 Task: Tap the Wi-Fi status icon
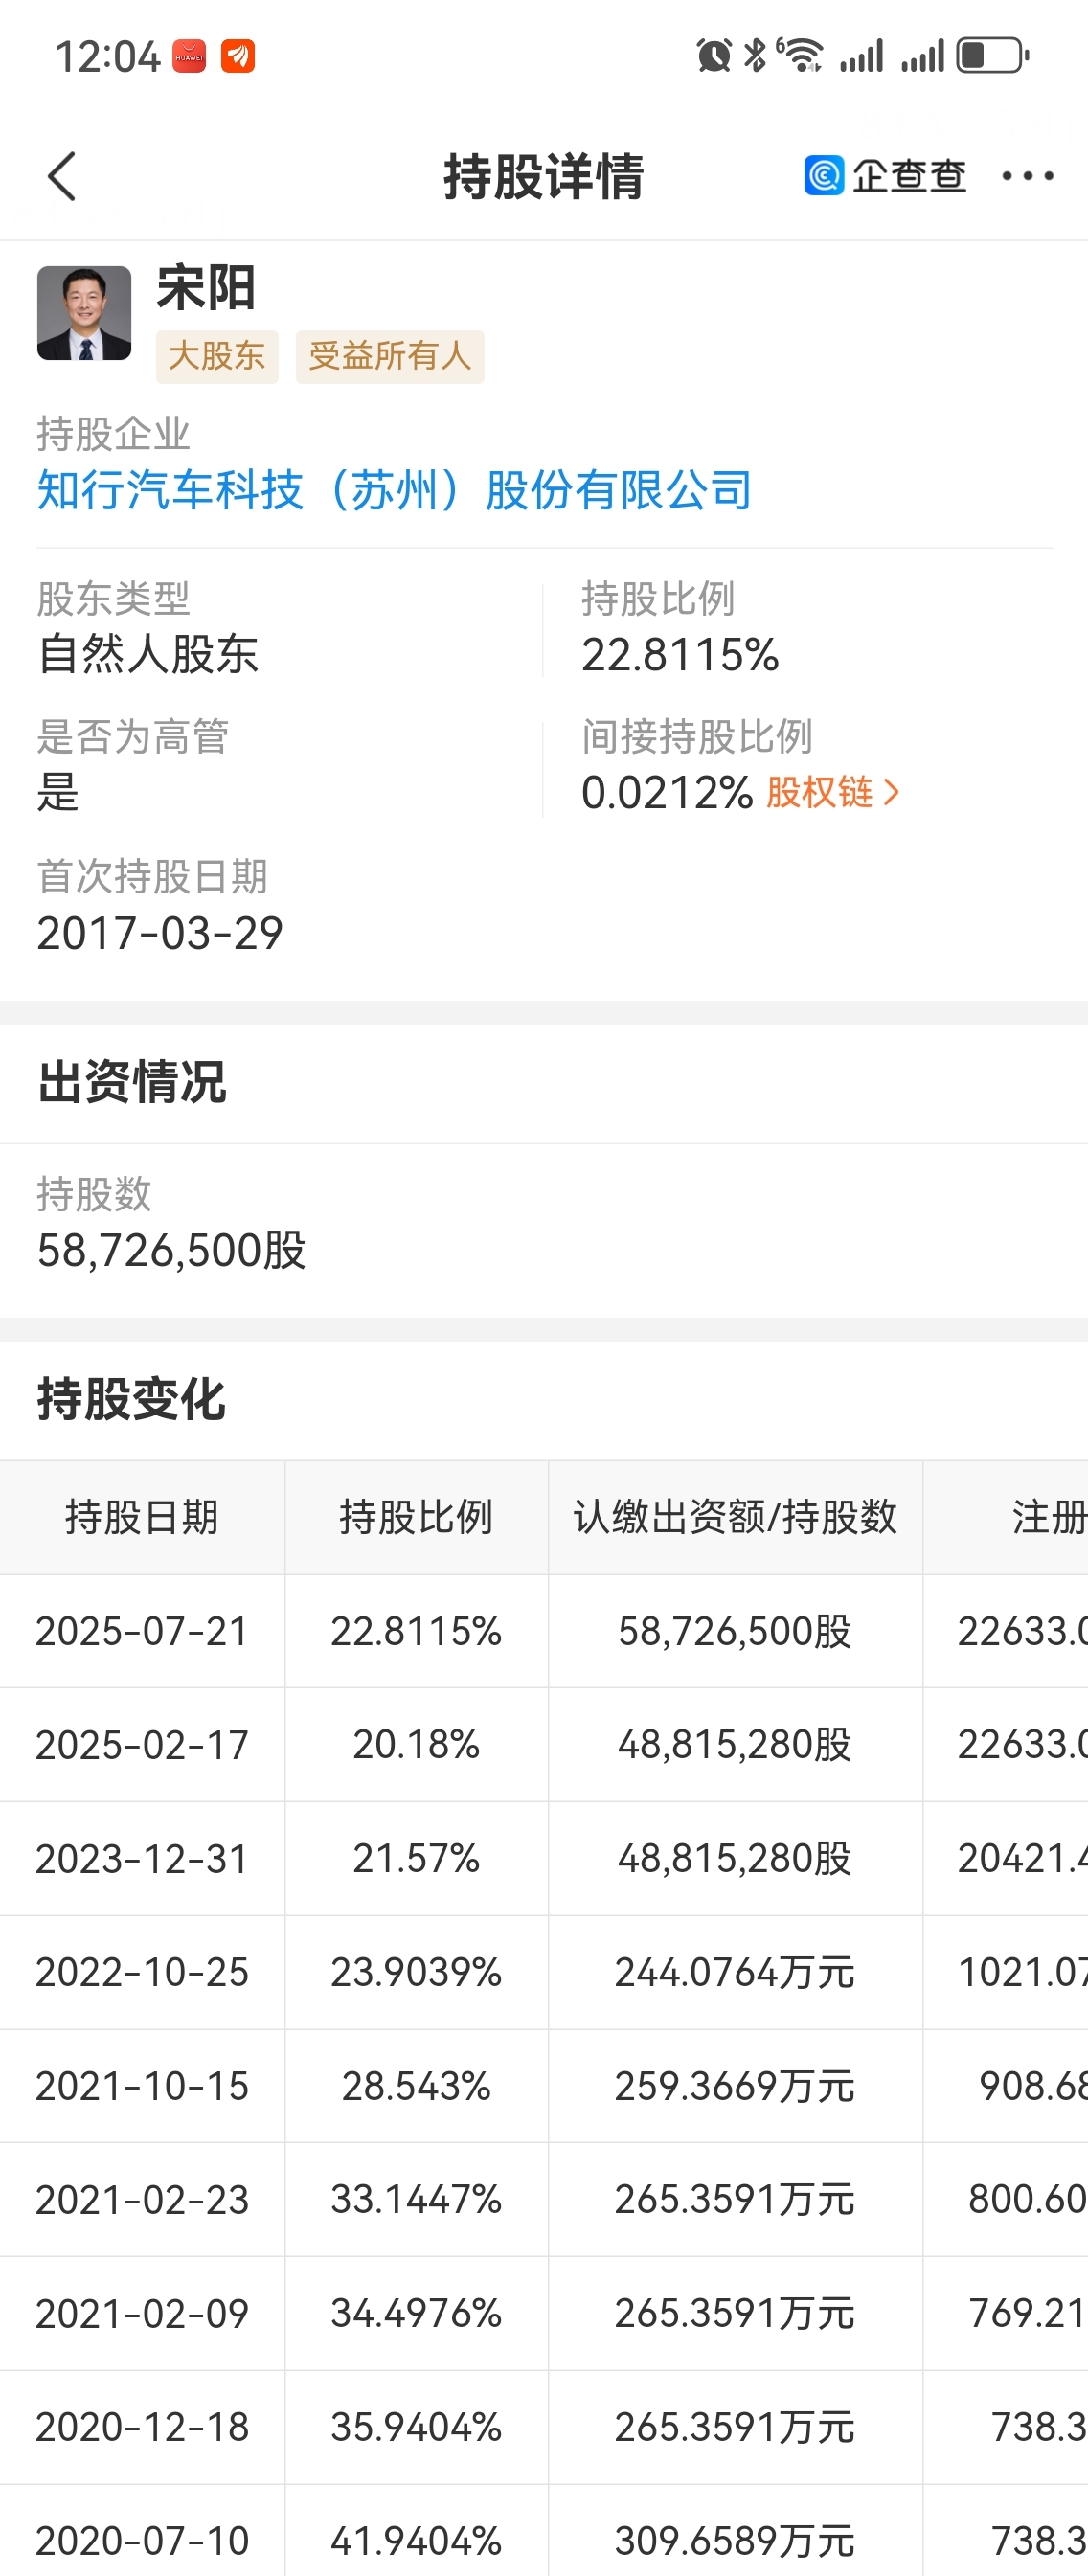800,55
